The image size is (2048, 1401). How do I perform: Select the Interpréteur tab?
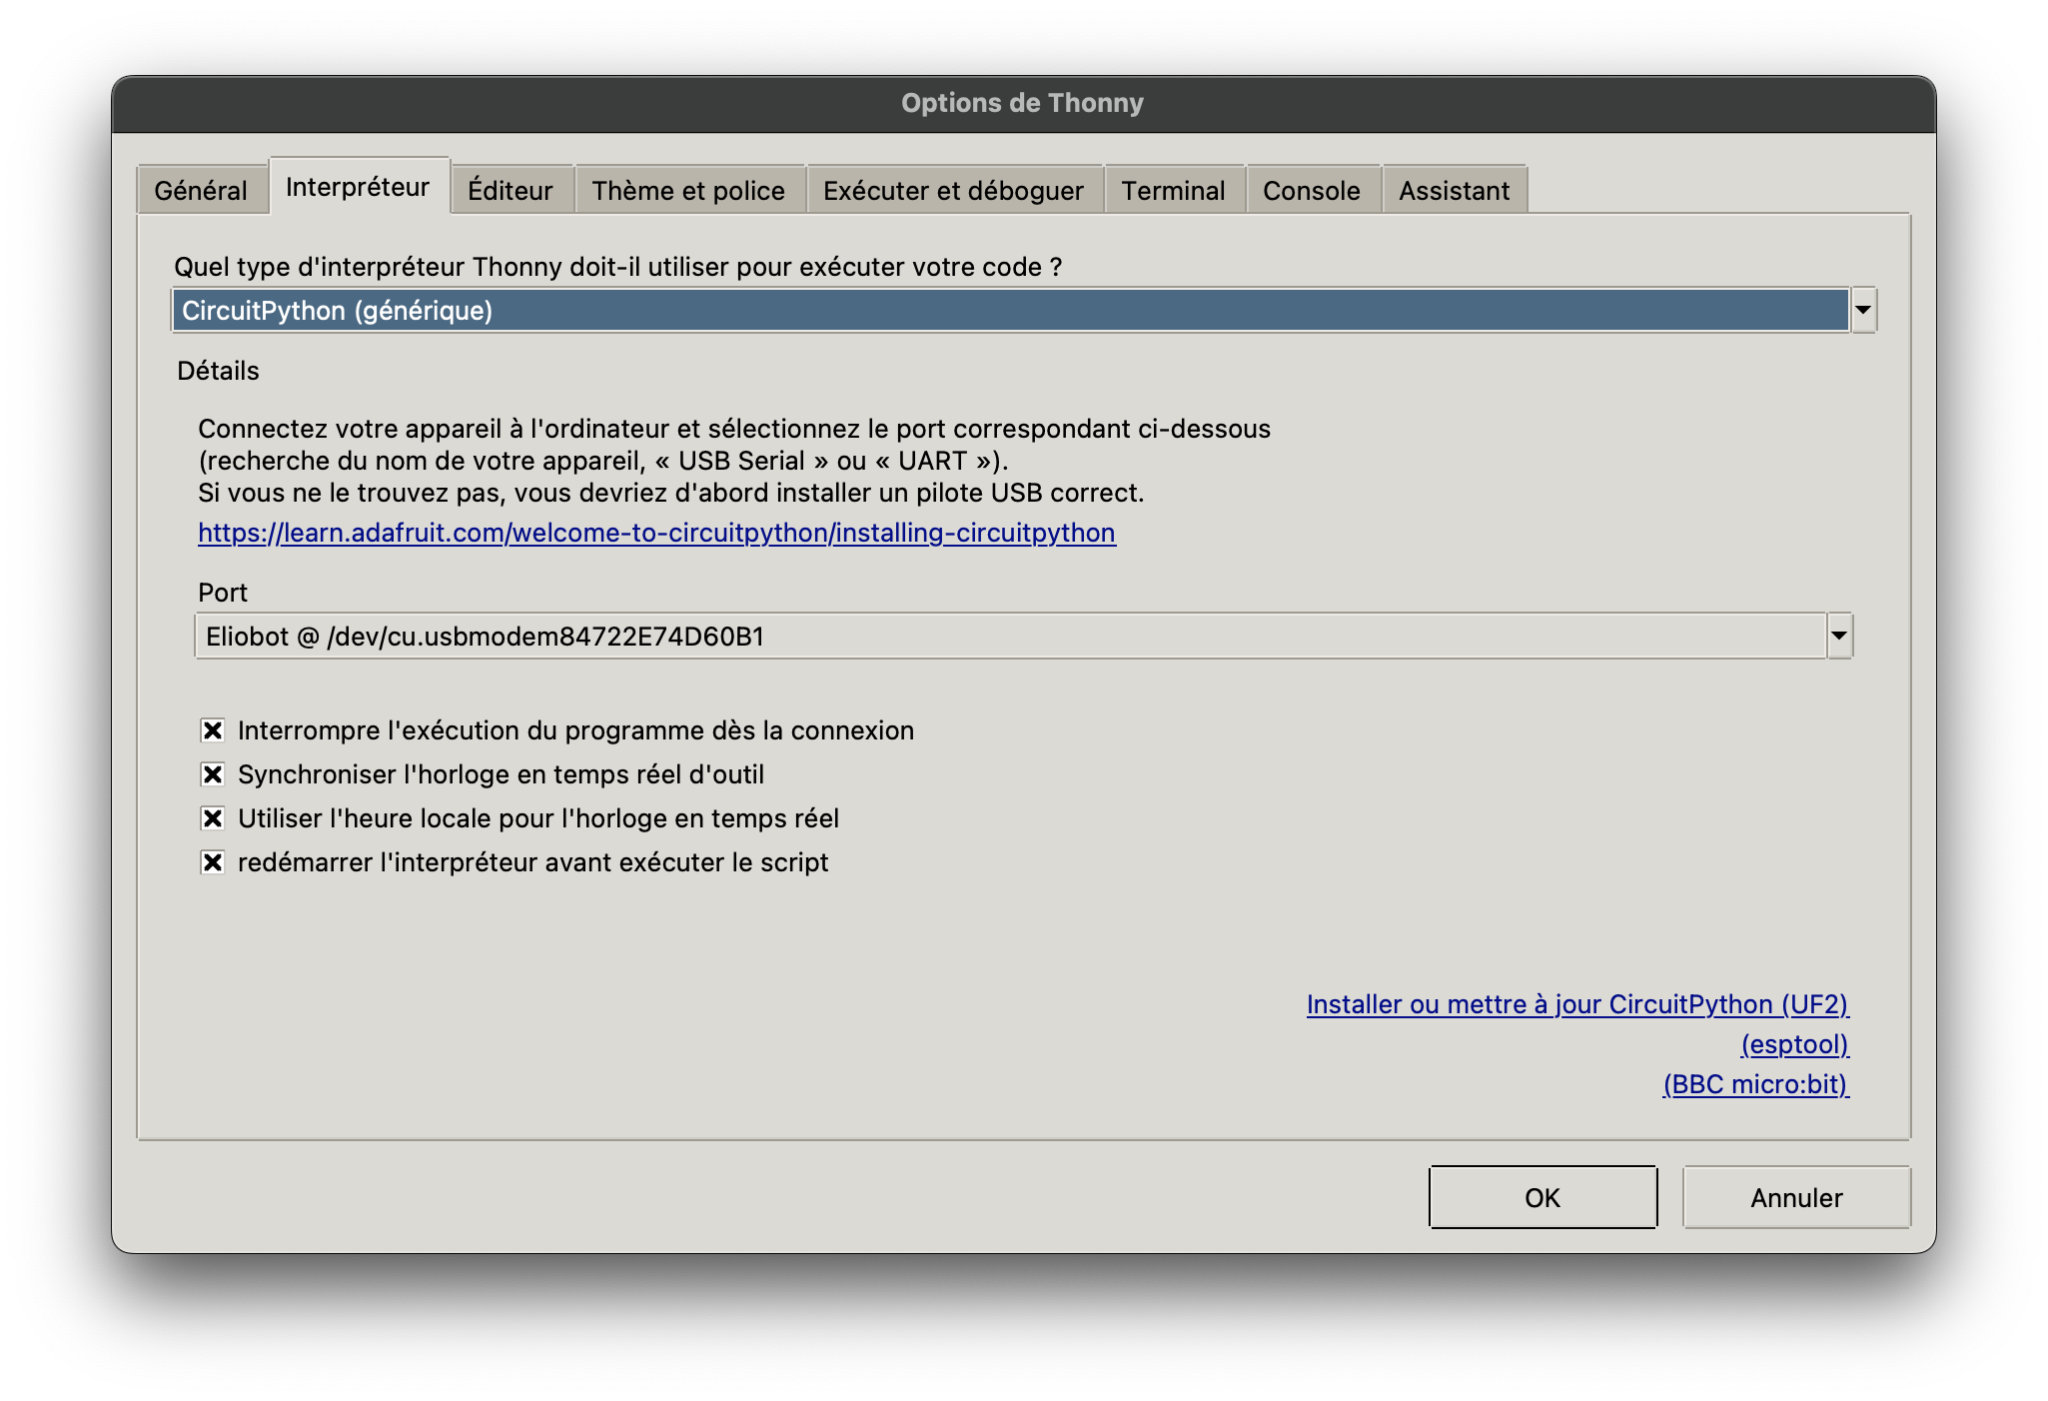tap(358, 187)
